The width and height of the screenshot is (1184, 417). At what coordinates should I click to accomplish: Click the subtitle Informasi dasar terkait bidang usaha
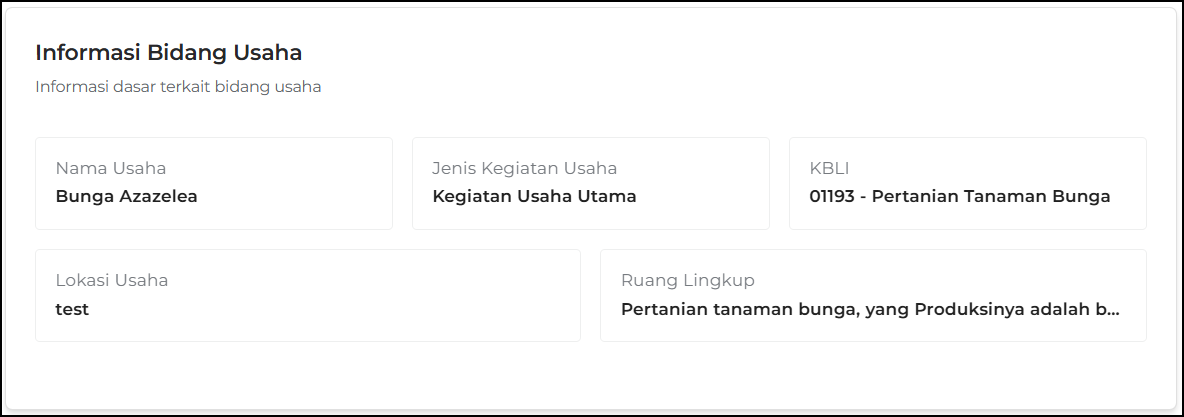click(x=178, y=87)
